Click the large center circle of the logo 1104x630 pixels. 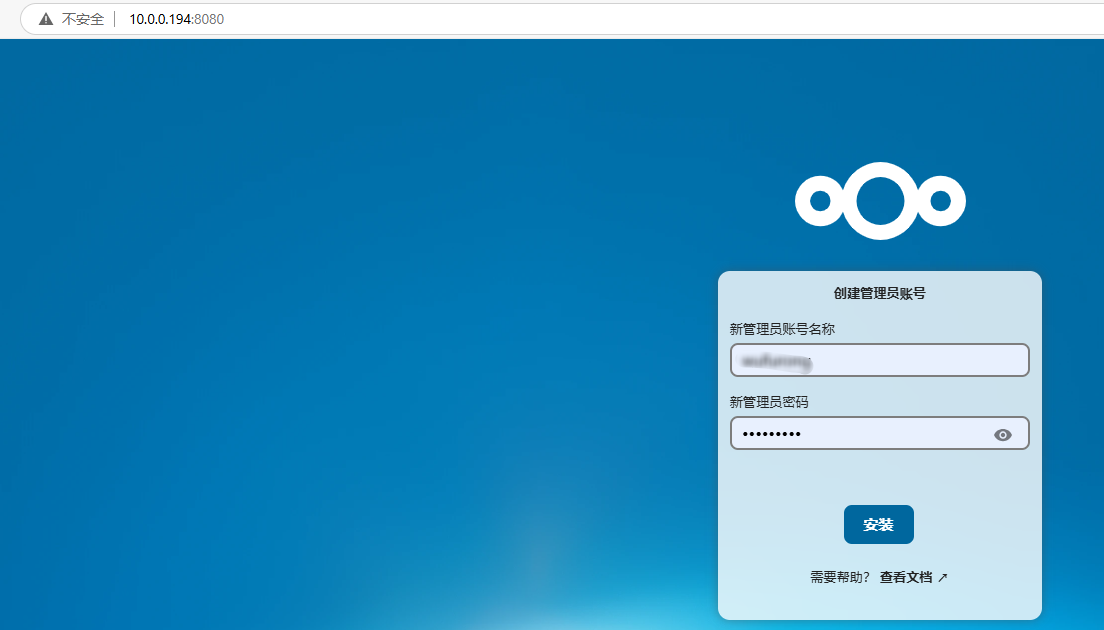point(880,201)
